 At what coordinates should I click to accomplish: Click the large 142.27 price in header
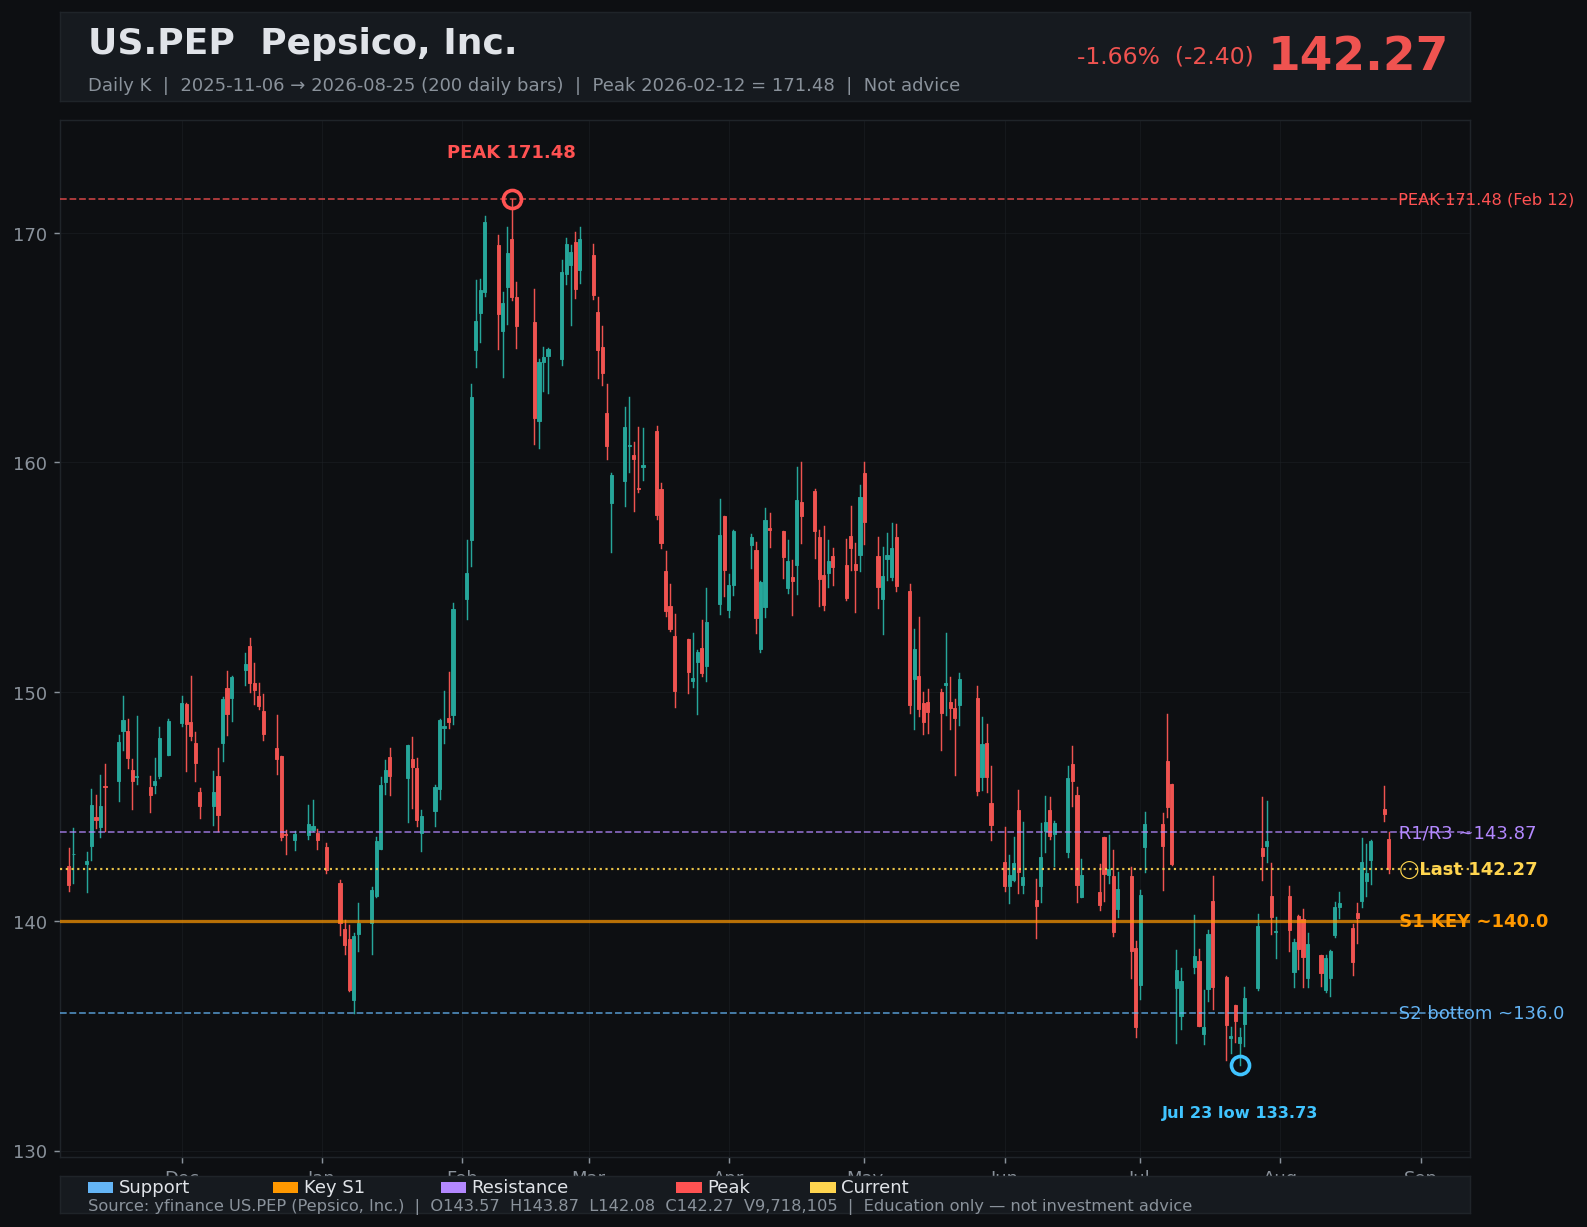(1358, 55)
